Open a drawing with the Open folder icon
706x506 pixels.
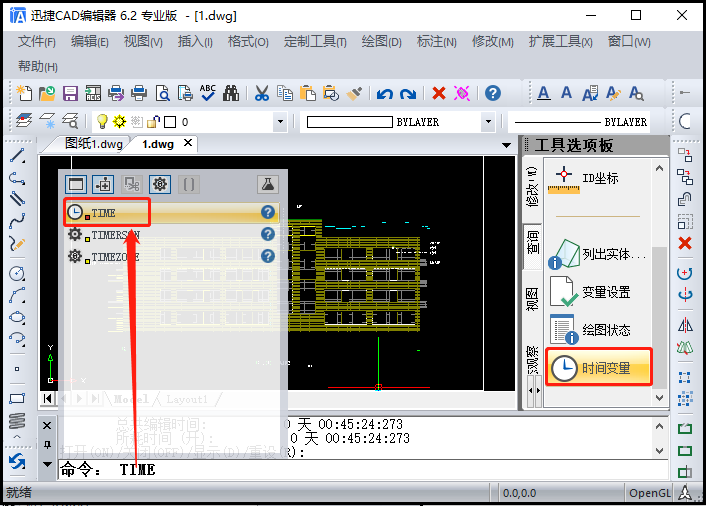pyautogui.click(x=47, y=93)
